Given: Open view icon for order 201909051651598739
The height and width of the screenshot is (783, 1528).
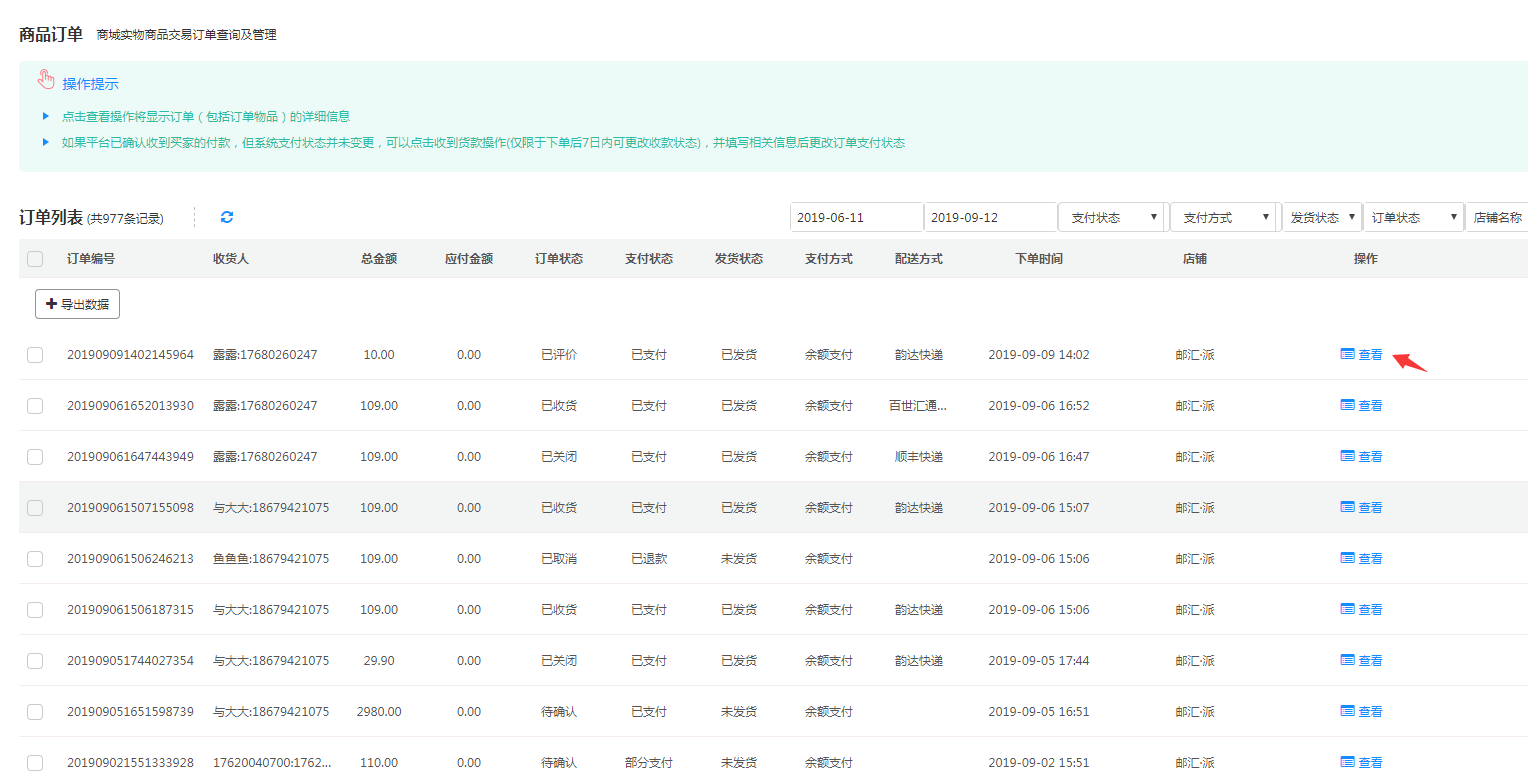Looking at the screenshot, I should [x=1347, y=711].
